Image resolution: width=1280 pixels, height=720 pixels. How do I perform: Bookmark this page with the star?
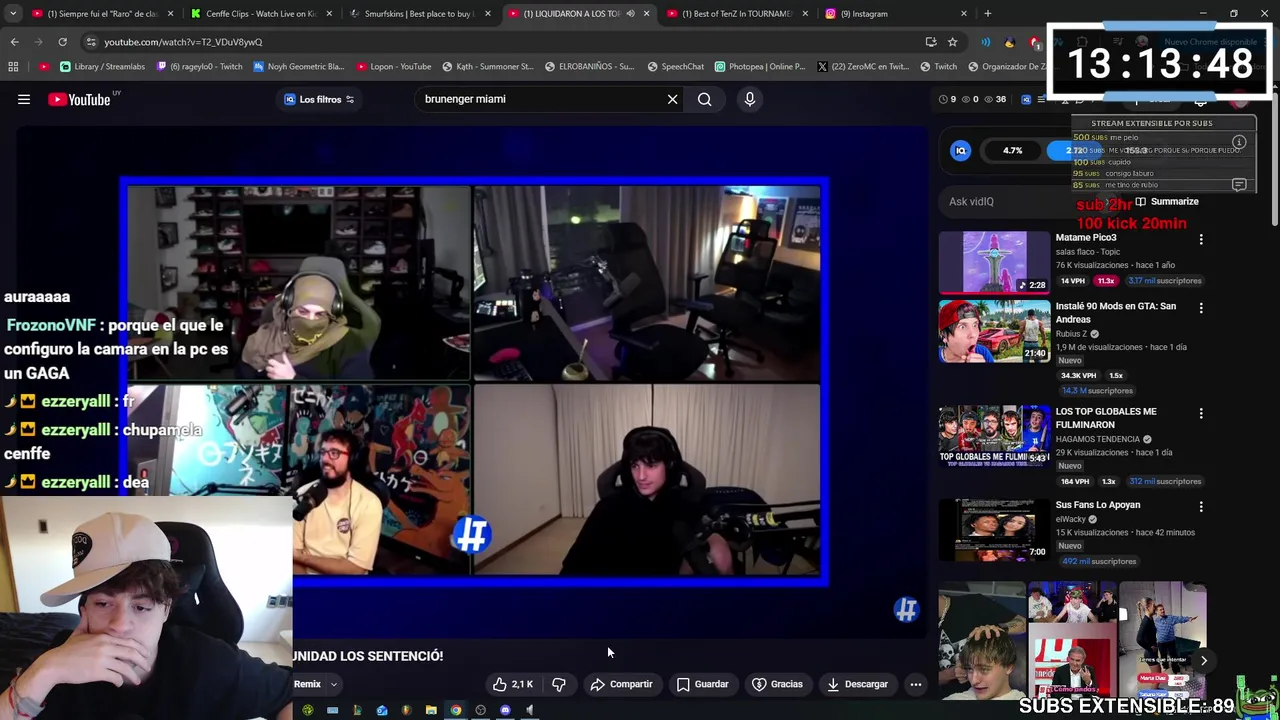pyautogui.click(x=952, y=42)
